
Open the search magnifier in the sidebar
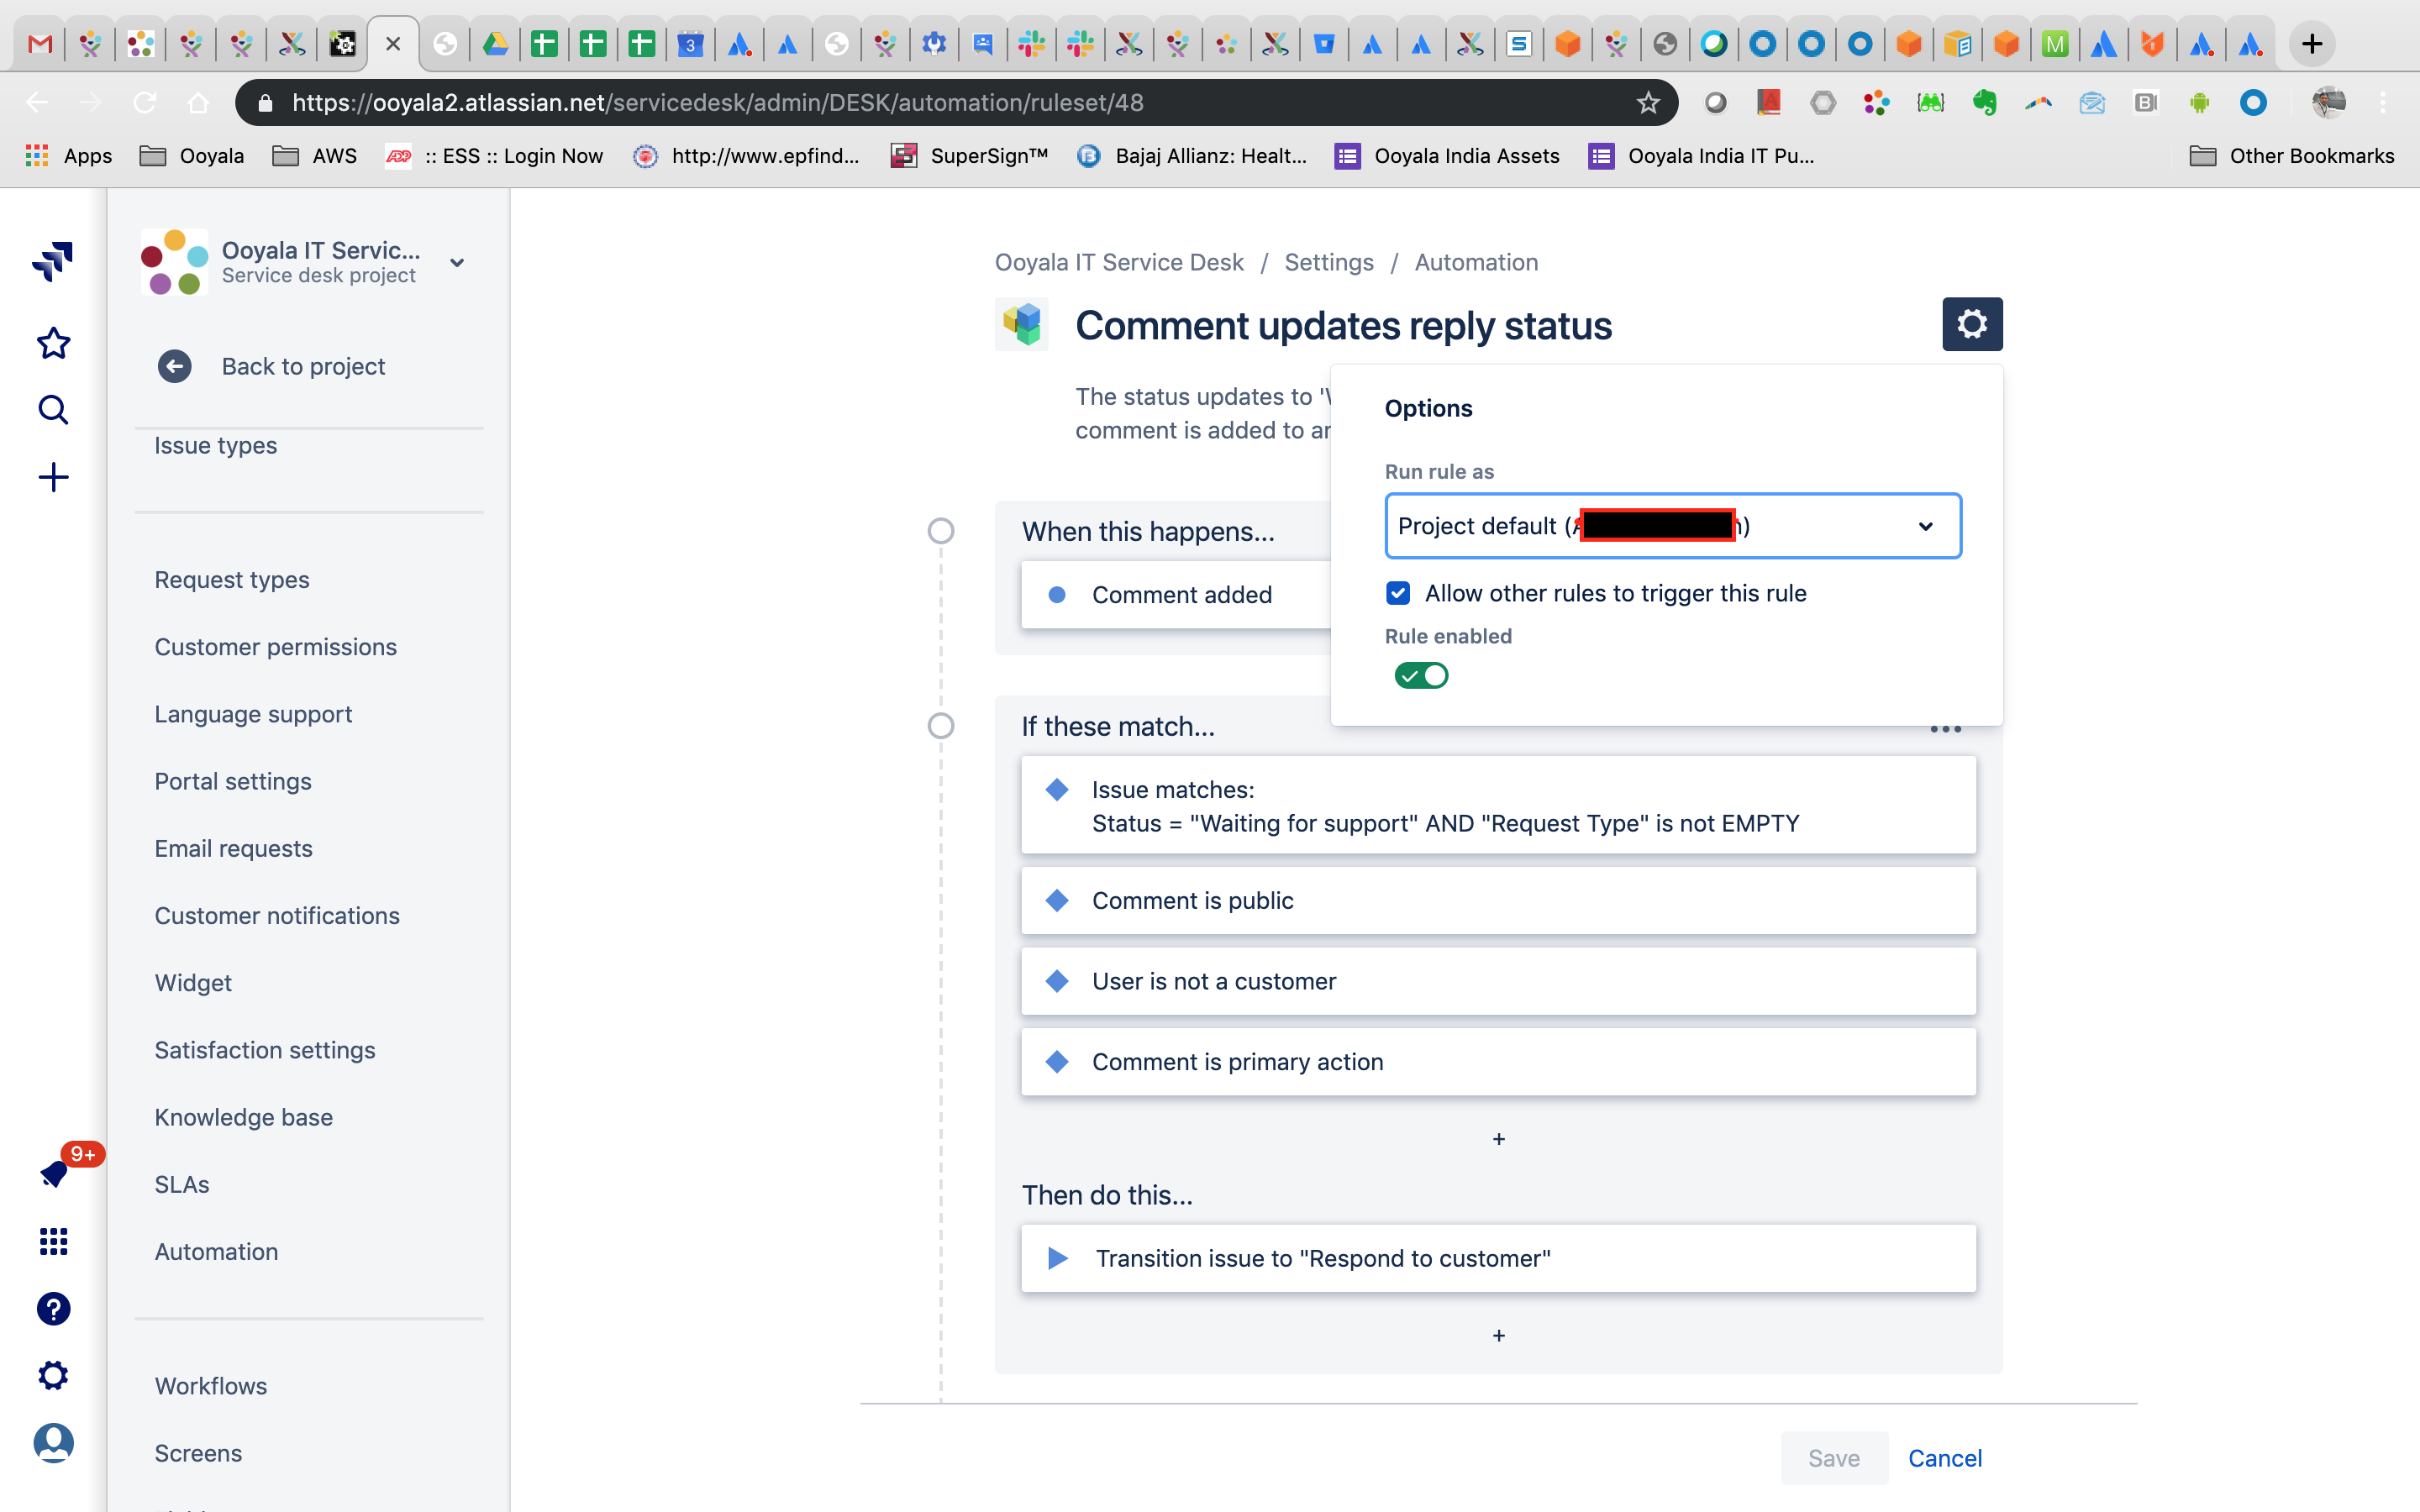coord(53,410)
